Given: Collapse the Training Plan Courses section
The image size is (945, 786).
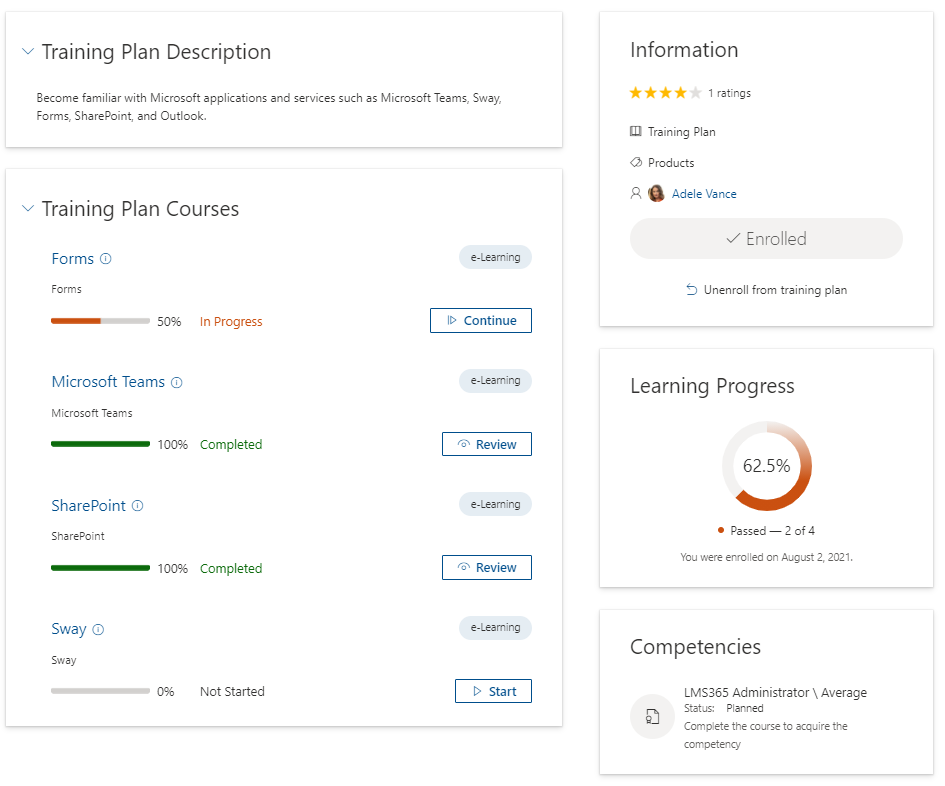Looking at the screenshot, I should coord(27,210).
